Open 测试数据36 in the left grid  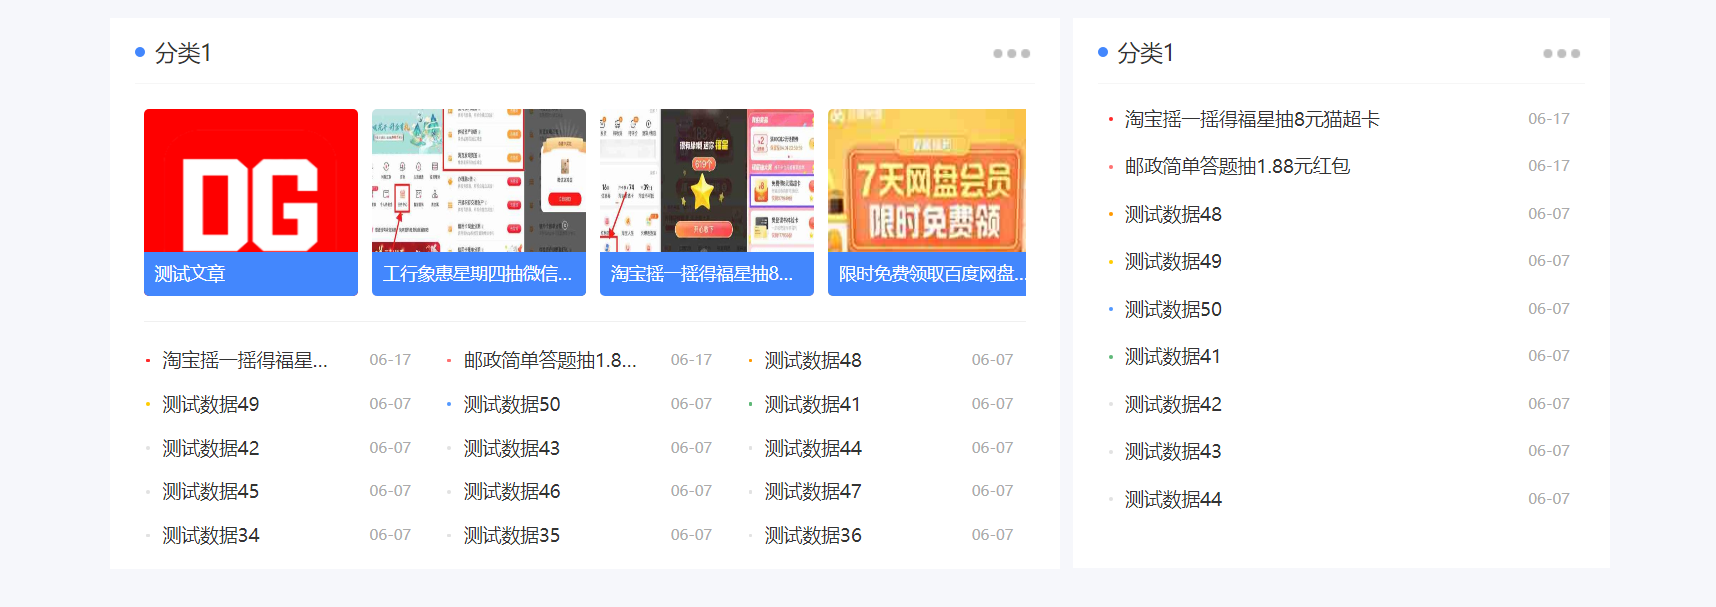(x=813, y=535)
